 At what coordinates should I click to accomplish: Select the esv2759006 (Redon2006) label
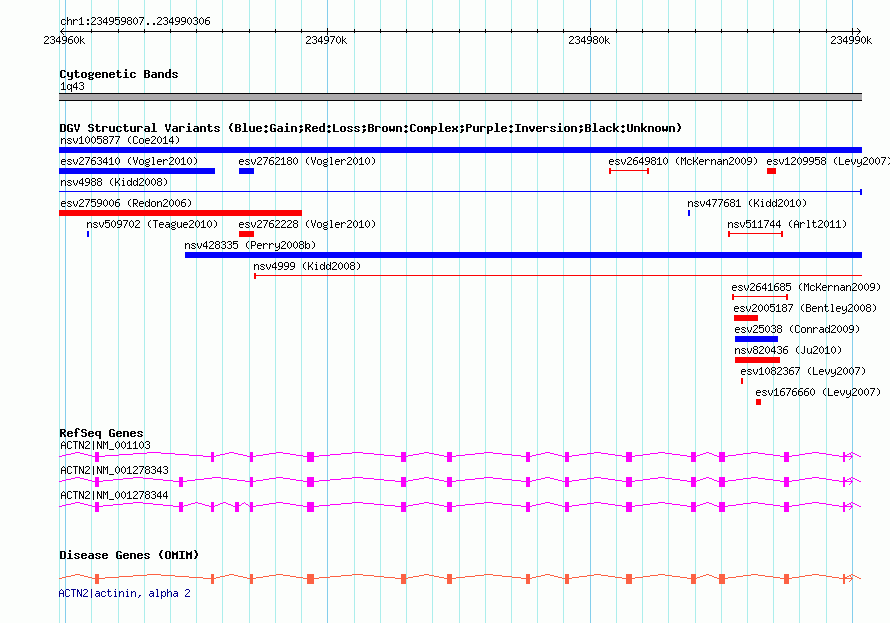click(x=126, y=203)
